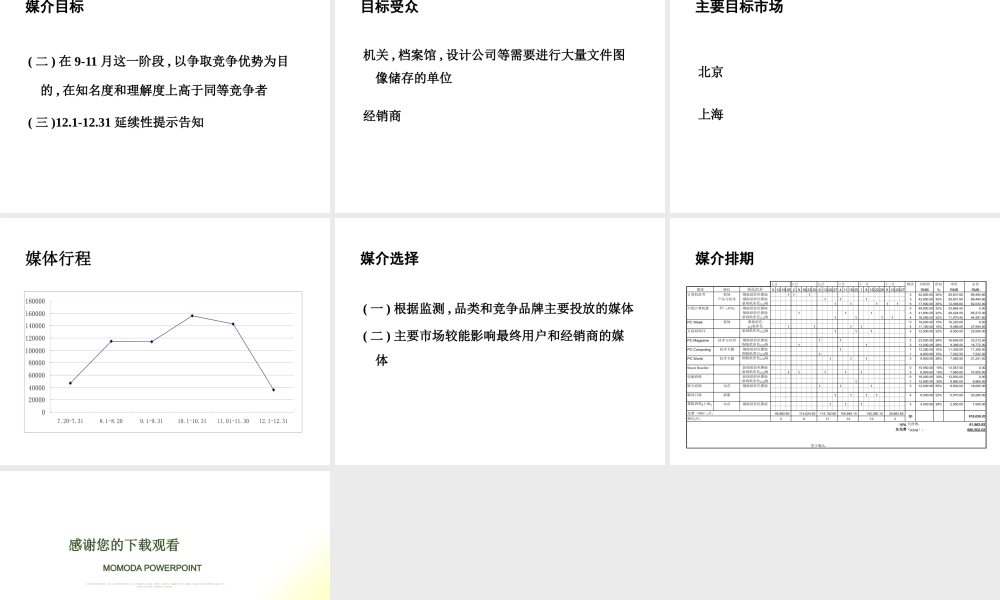The image size is (1000, 600).
Task: Select the 媒介排期 slide title
Action: pyautogui.click(x=724, y=258)
